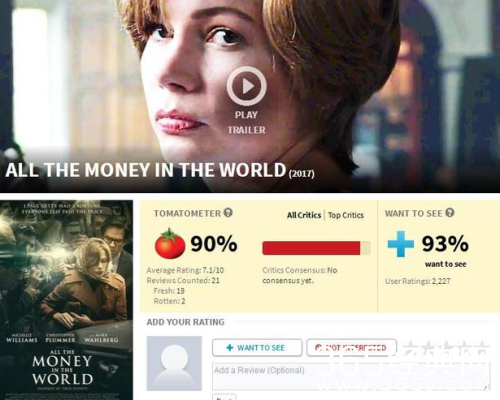Click the PLAY TRAILER text label

click(x=246, y=122)
